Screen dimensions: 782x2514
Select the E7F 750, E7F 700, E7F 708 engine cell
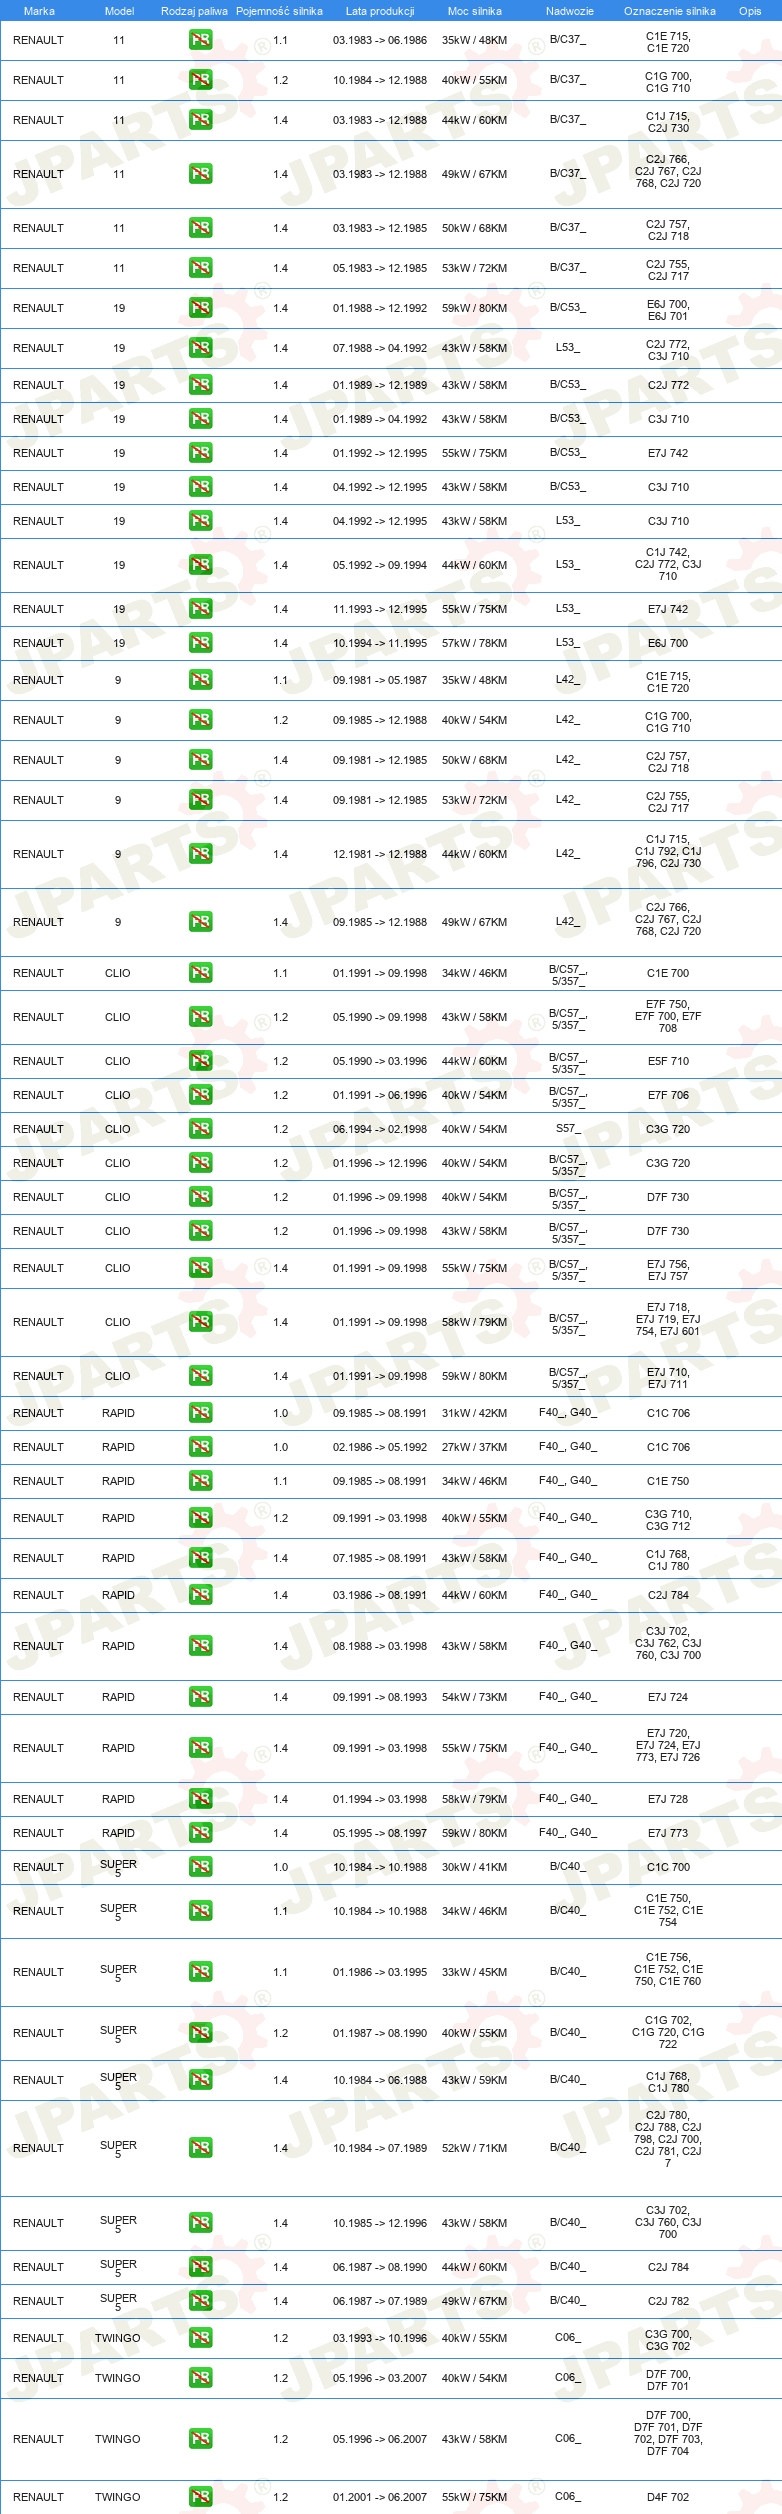coord(668,1016)
